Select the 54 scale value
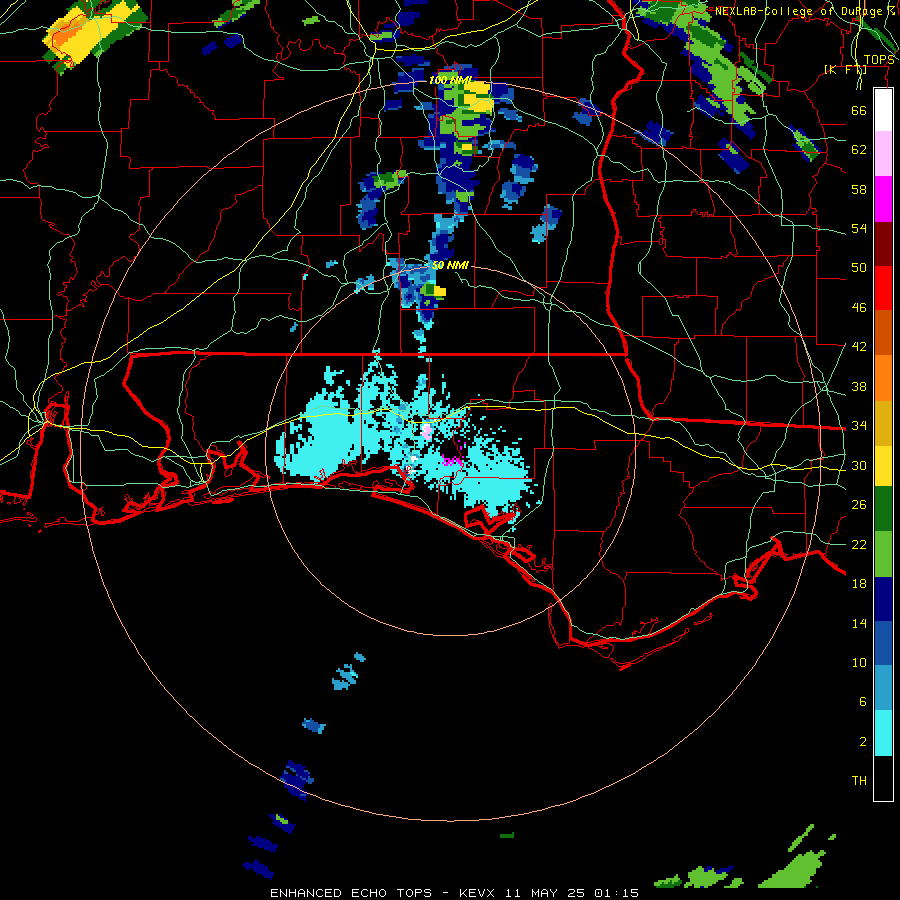Screen dimensions: 900x900 click(859, 228)
